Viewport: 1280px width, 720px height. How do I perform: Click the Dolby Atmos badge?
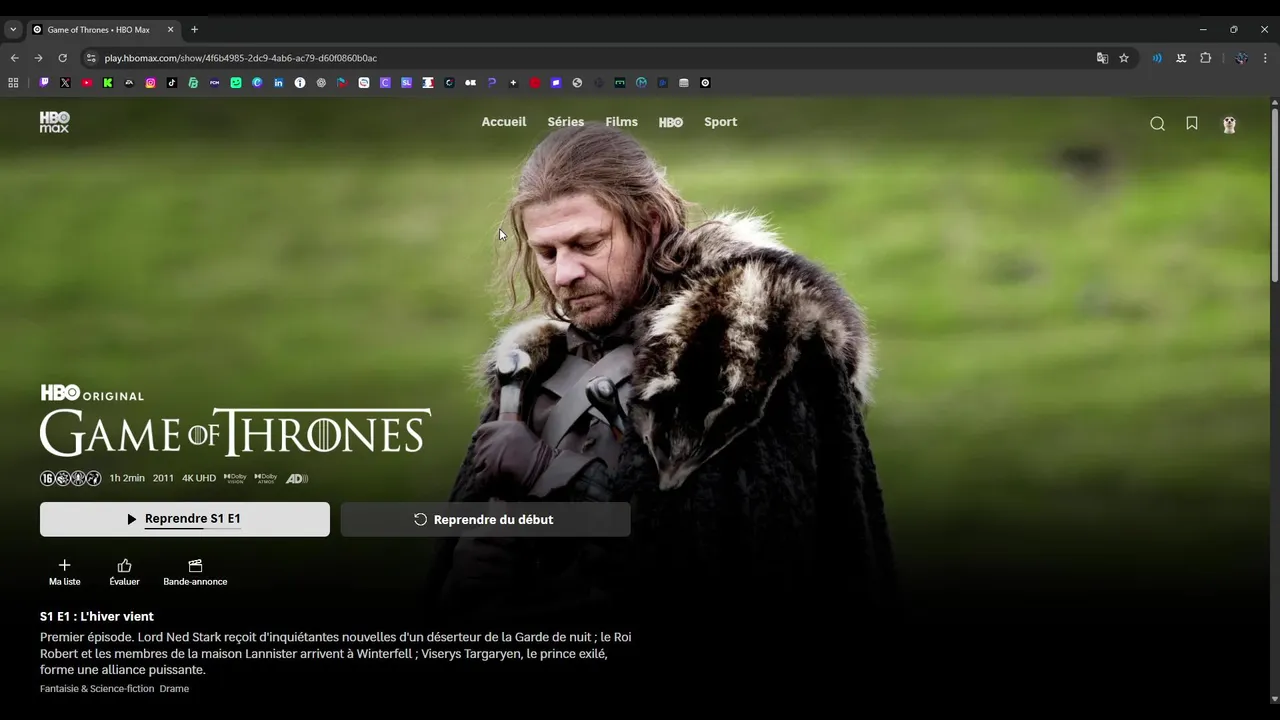tap(266, 478)
